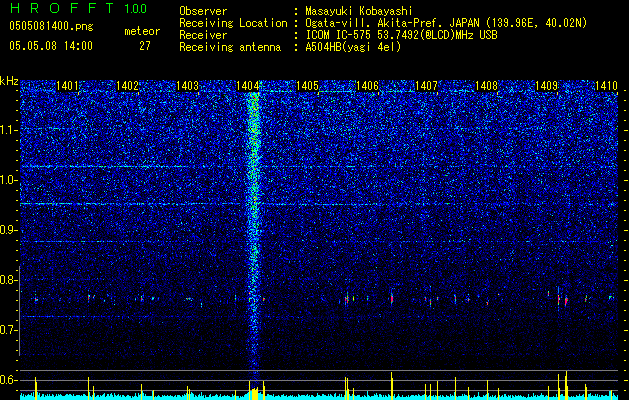Viewport: 629px width, 400px height.
Task: Select the ICOM IC-575 receiver description
Action: (401, 35)
